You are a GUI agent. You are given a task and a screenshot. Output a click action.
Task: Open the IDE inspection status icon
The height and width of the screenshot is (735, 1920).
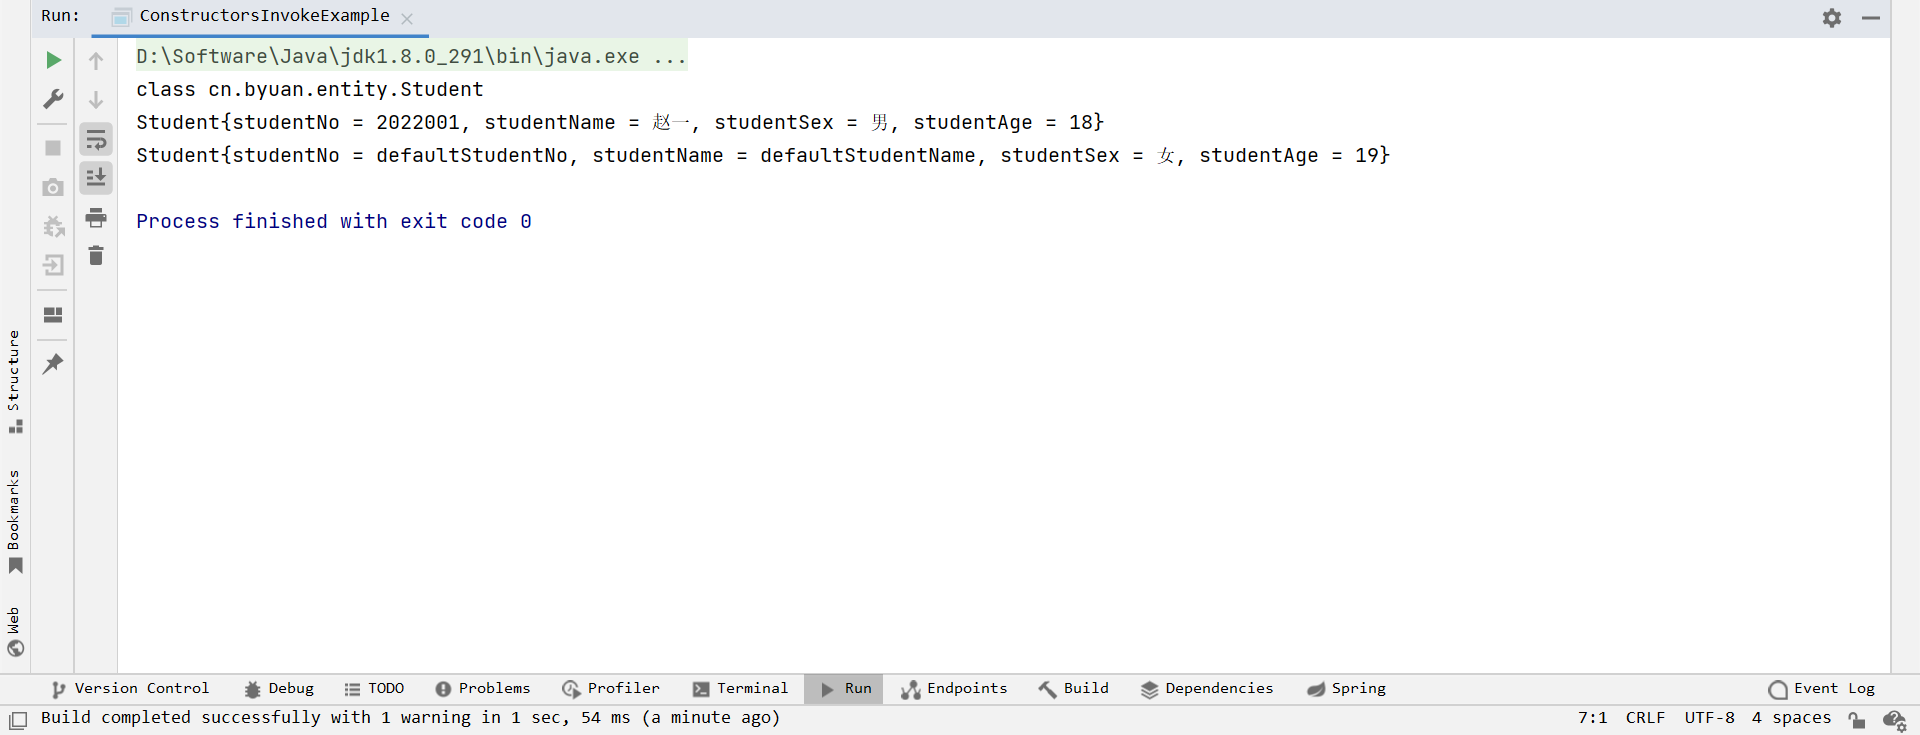coord(1895,719)
